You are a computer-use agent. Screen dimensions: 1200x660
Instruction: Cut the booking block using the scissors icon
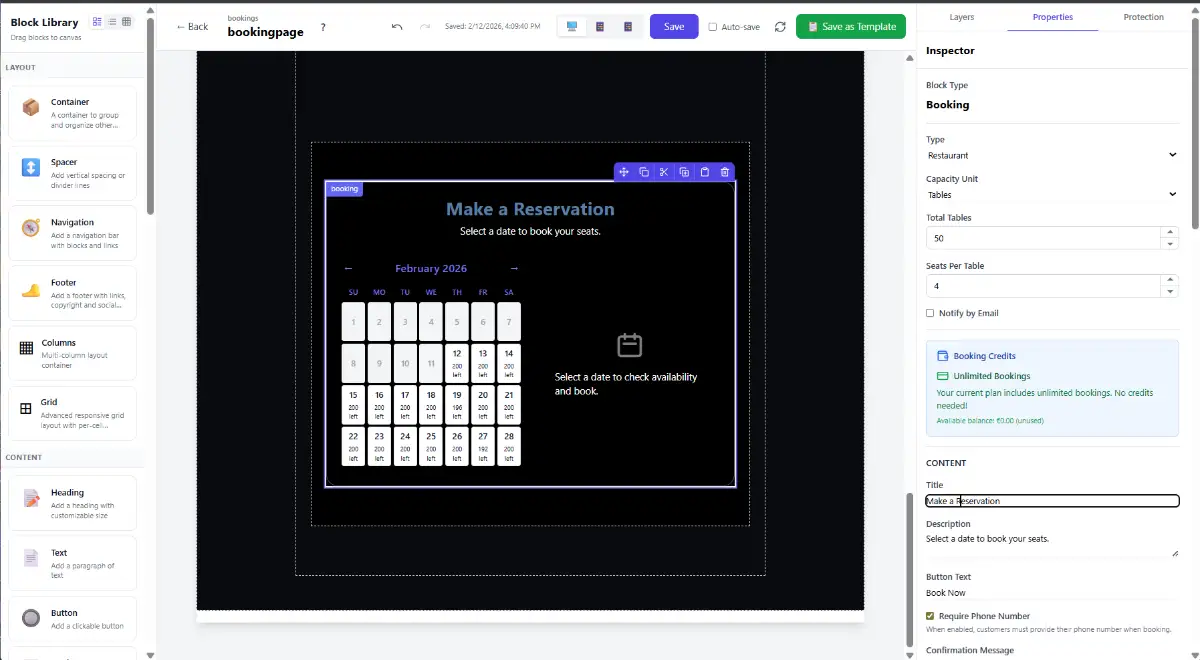[664, 172]
